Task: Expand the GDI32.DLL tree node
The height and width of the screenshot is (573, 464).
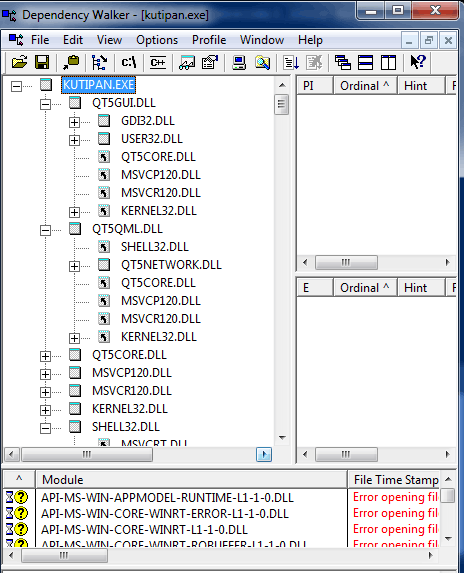Action: 75,122
